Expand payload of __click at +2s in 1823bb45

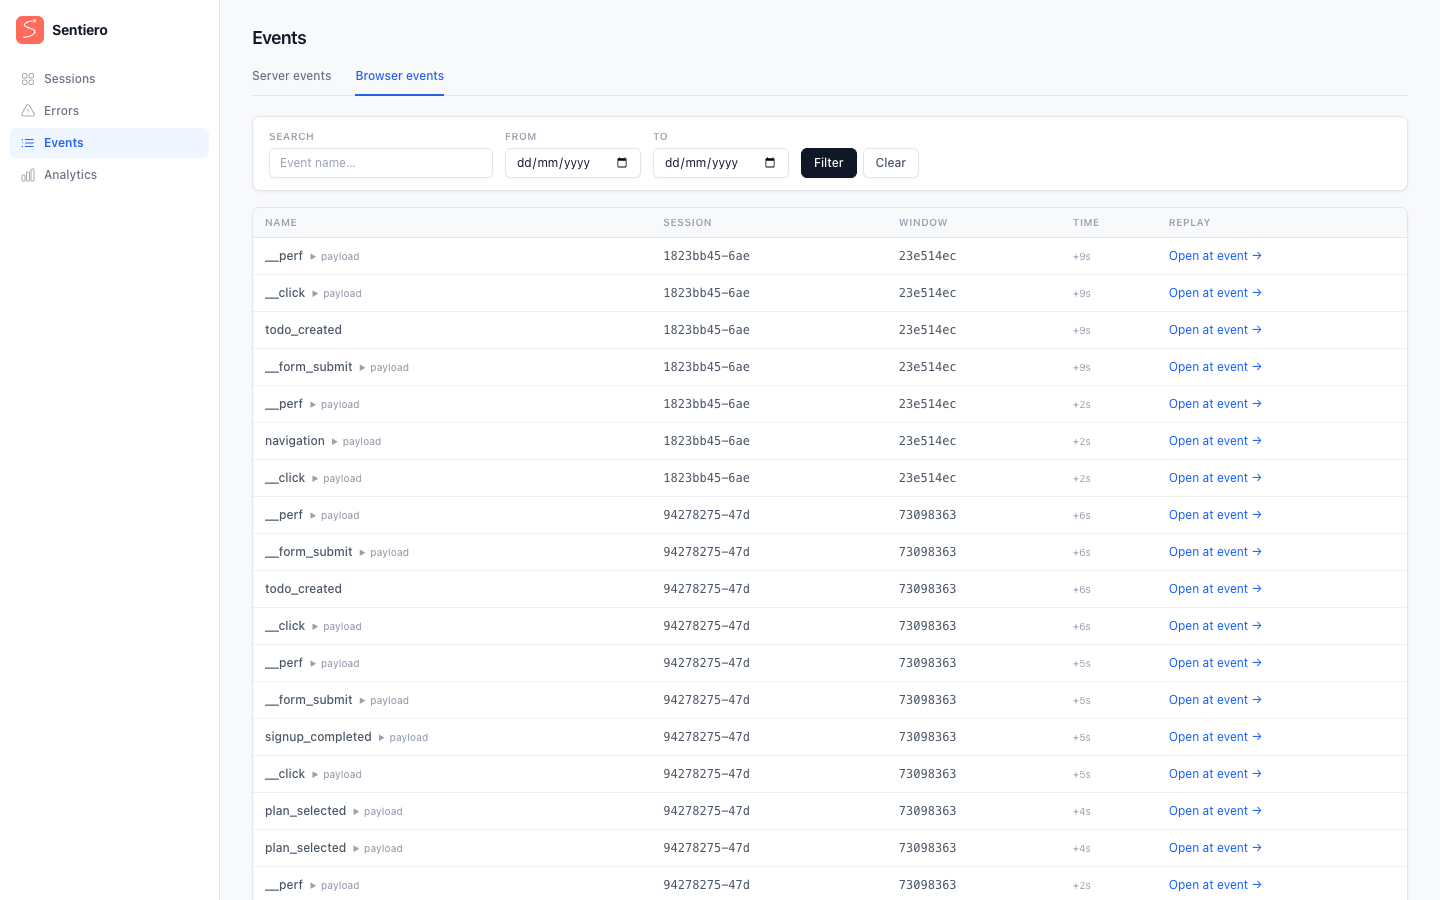tap(336, 479)
